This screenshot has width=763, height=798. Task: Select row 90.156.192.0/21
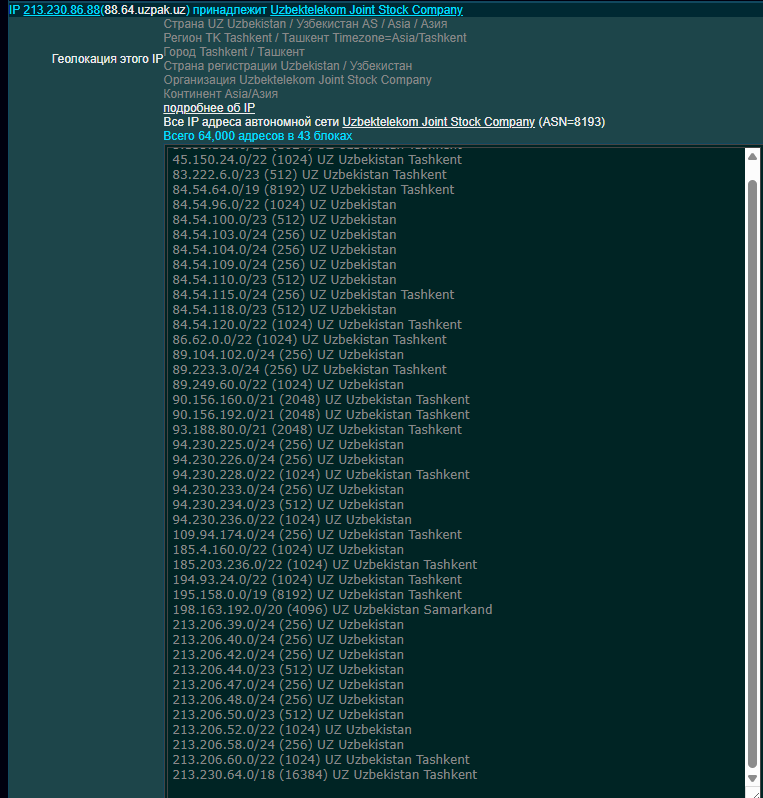click(x=321, y=415)
